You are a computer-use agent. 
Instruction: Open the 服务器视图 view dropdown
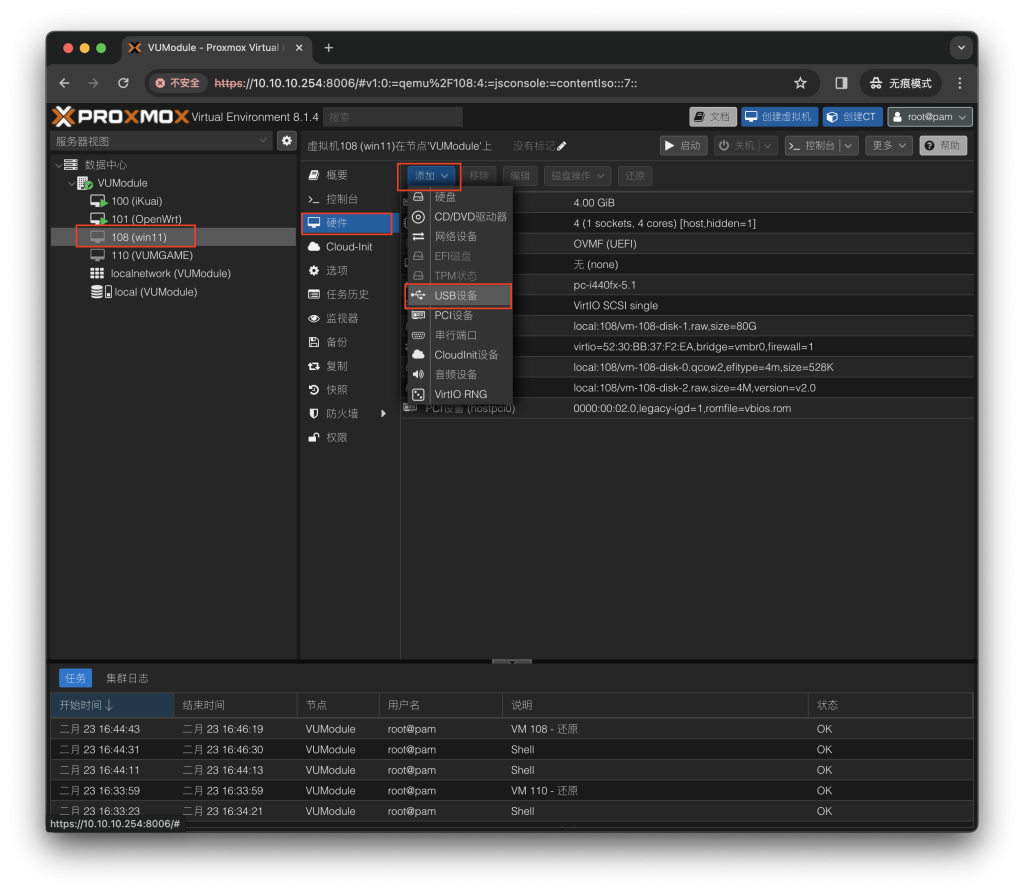[x=162, y=141]
